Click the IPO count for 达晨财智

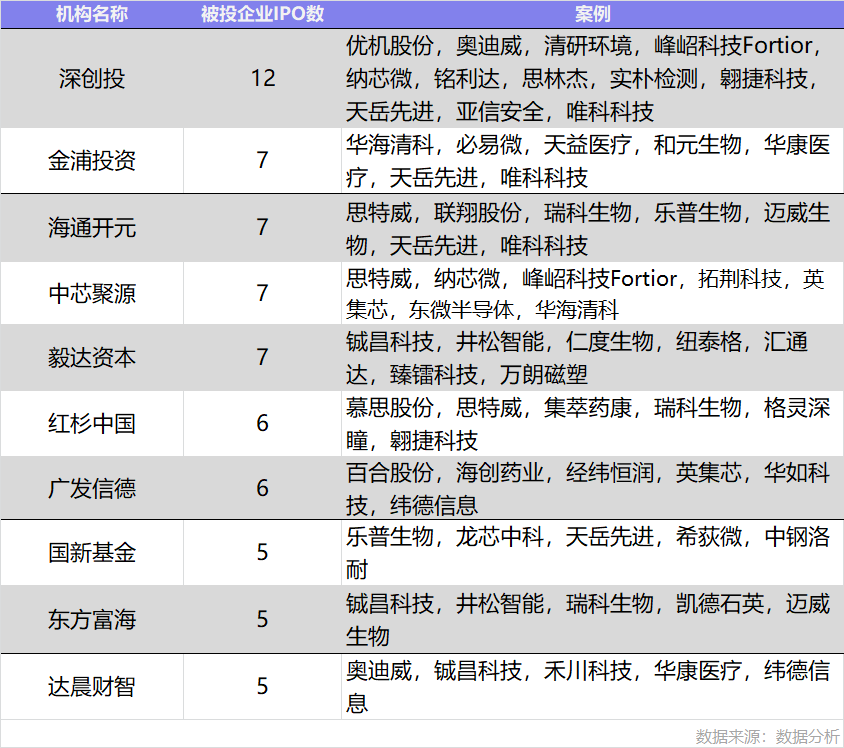click(x=262, y=687)
